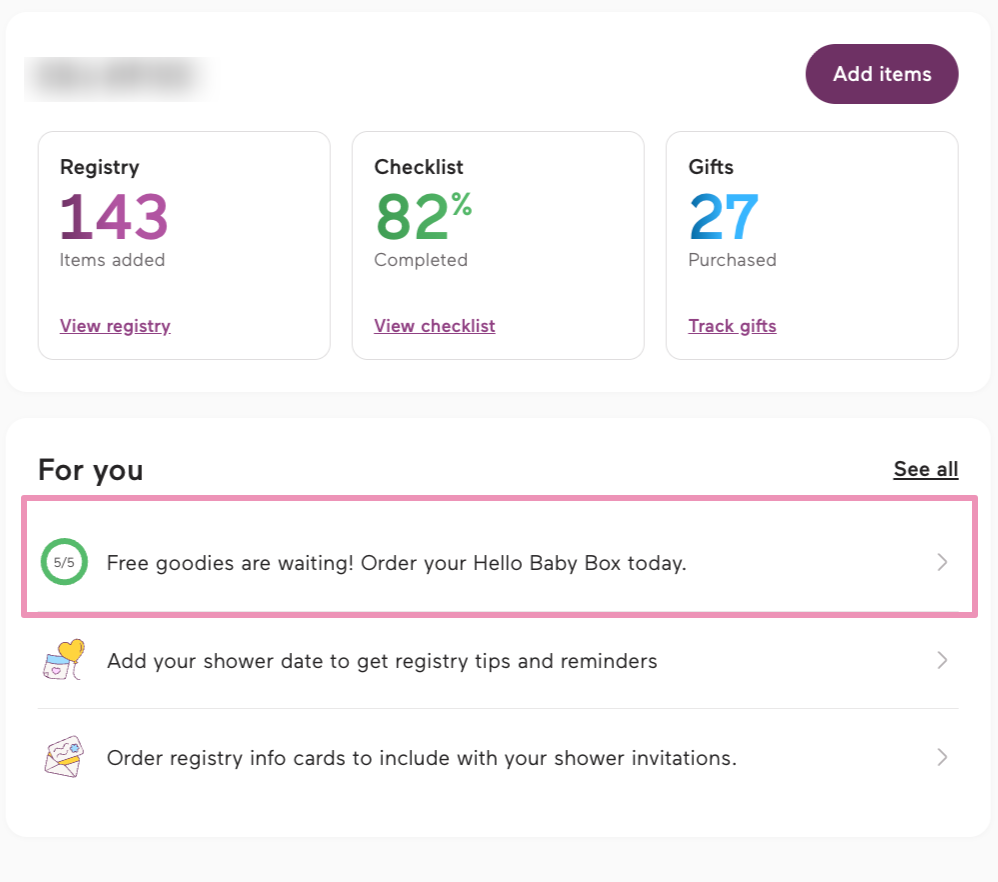Select the Gifts card heading
998x882 pixels.
point(711,167)
